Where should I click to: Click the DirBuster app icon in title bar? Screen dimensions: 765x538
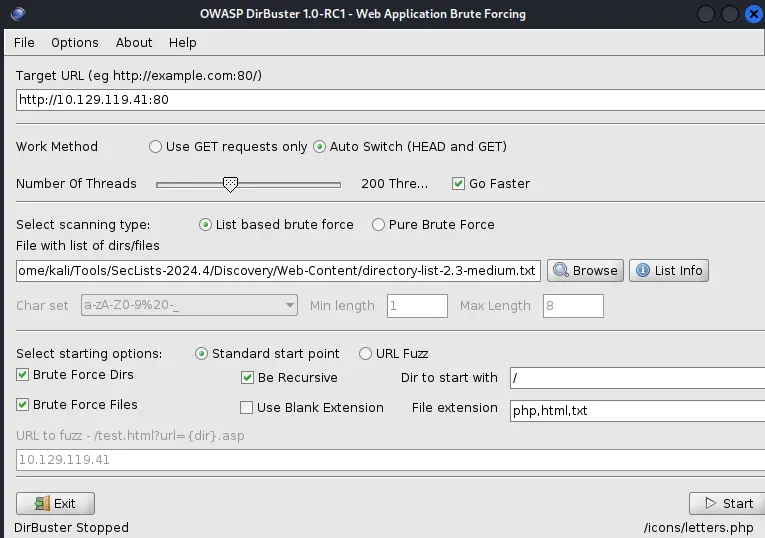[x=18, y=14]
